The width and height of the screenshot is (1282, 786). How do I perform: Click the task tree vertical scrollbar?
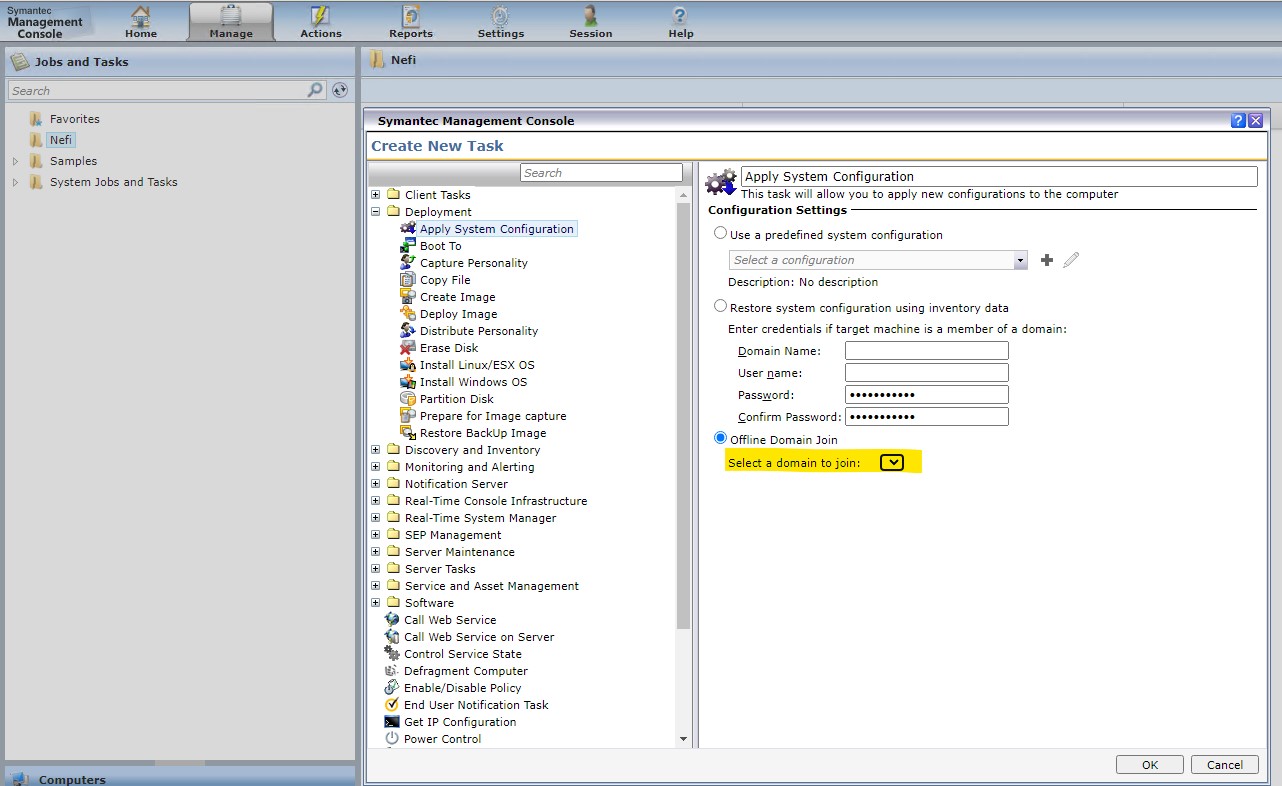(684, 415)
